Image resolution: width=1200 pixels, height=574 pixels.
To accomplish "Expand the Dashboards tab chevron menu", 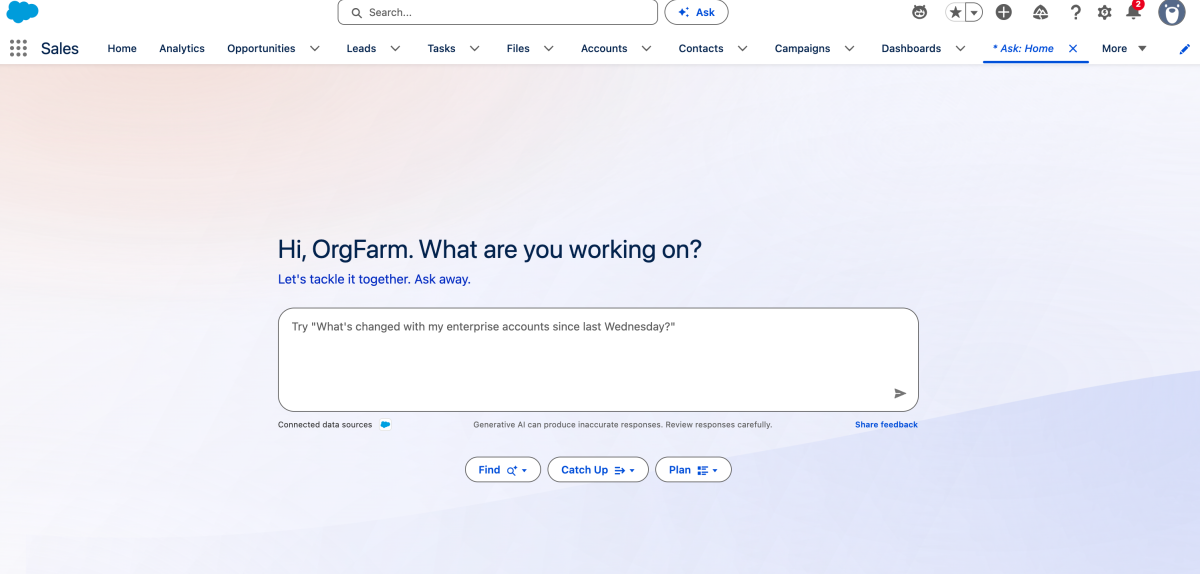I will (960, 48).
